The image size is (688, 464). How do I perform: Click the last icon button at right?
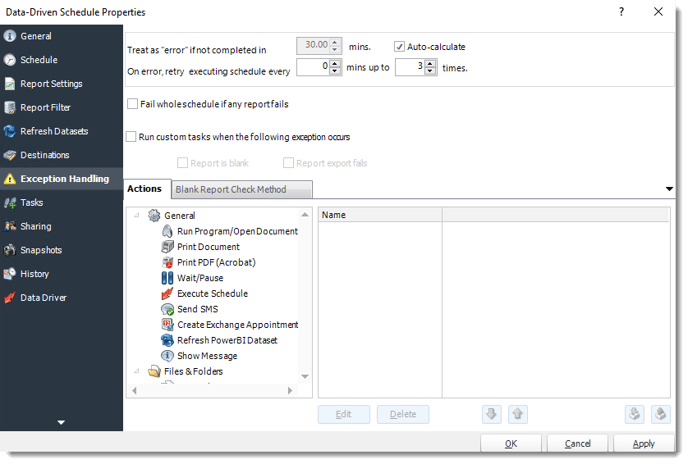coord(661,414)
